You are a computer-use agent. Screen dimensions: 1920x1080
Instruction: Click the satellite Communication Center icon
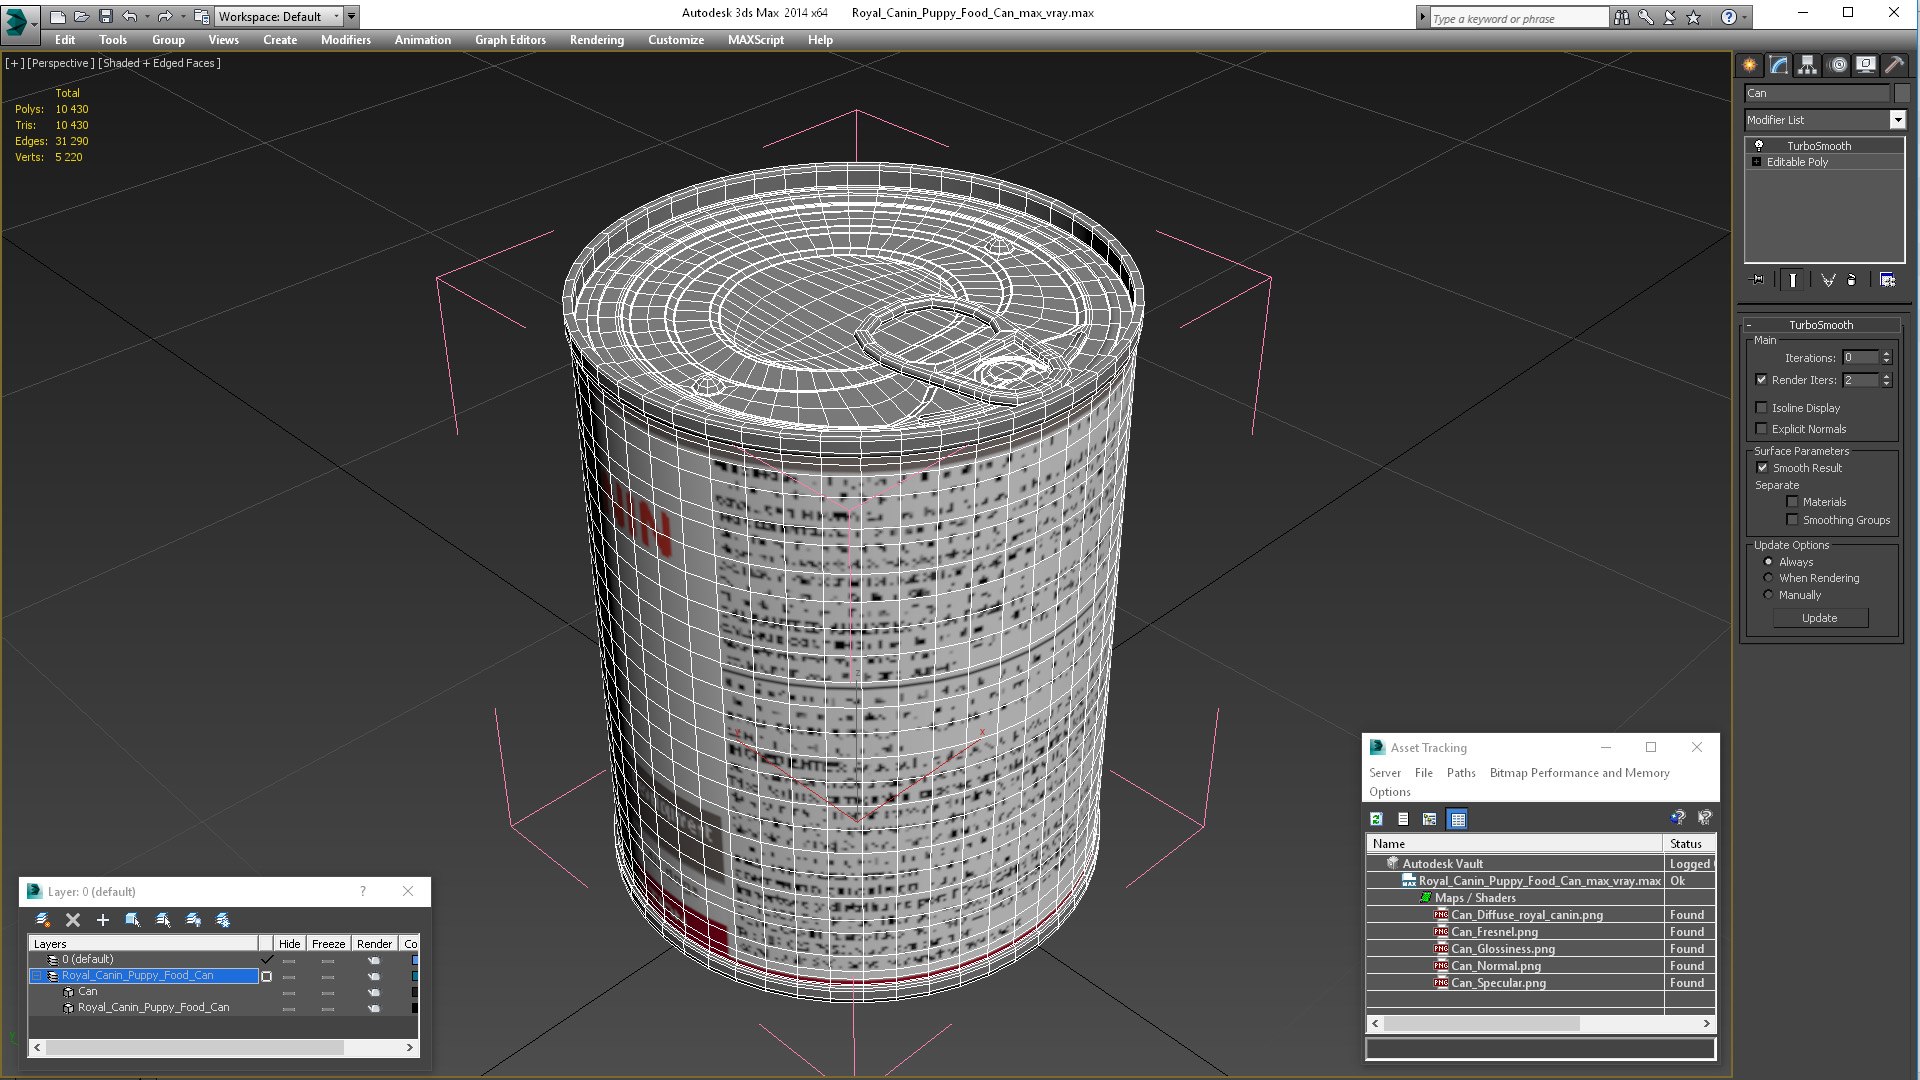(1669, 17)
